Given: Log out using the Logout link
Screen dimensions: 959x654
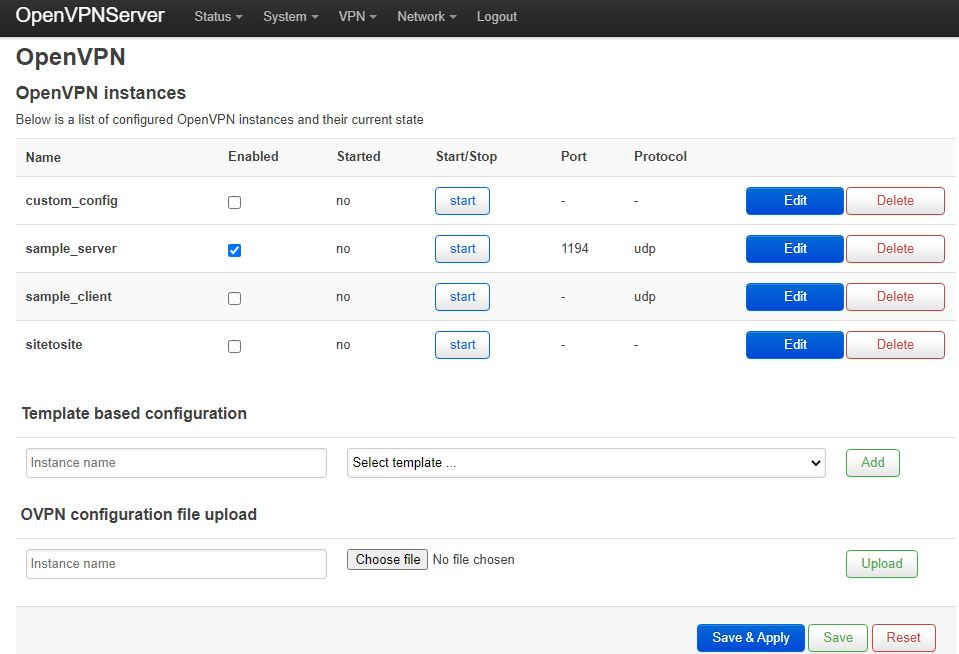Looking at the screenshot, I should [497, 17].
